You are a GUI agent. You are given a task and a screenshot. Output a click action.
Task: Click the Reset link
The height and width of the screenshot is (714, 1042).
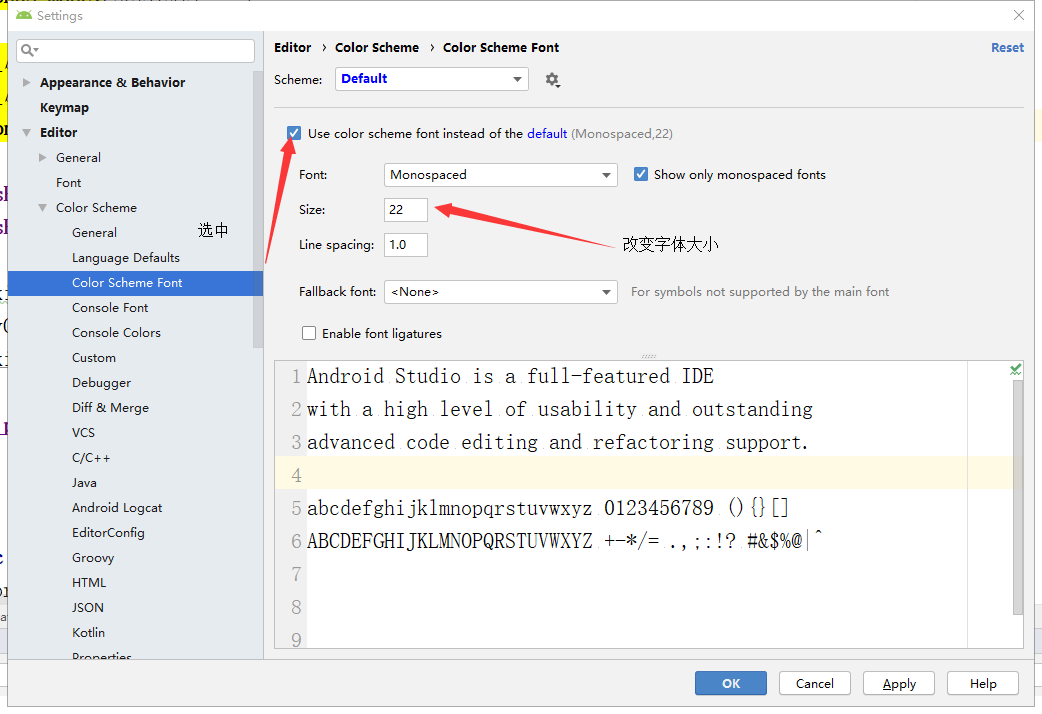pyautogui.click(x=1007, y=48)
